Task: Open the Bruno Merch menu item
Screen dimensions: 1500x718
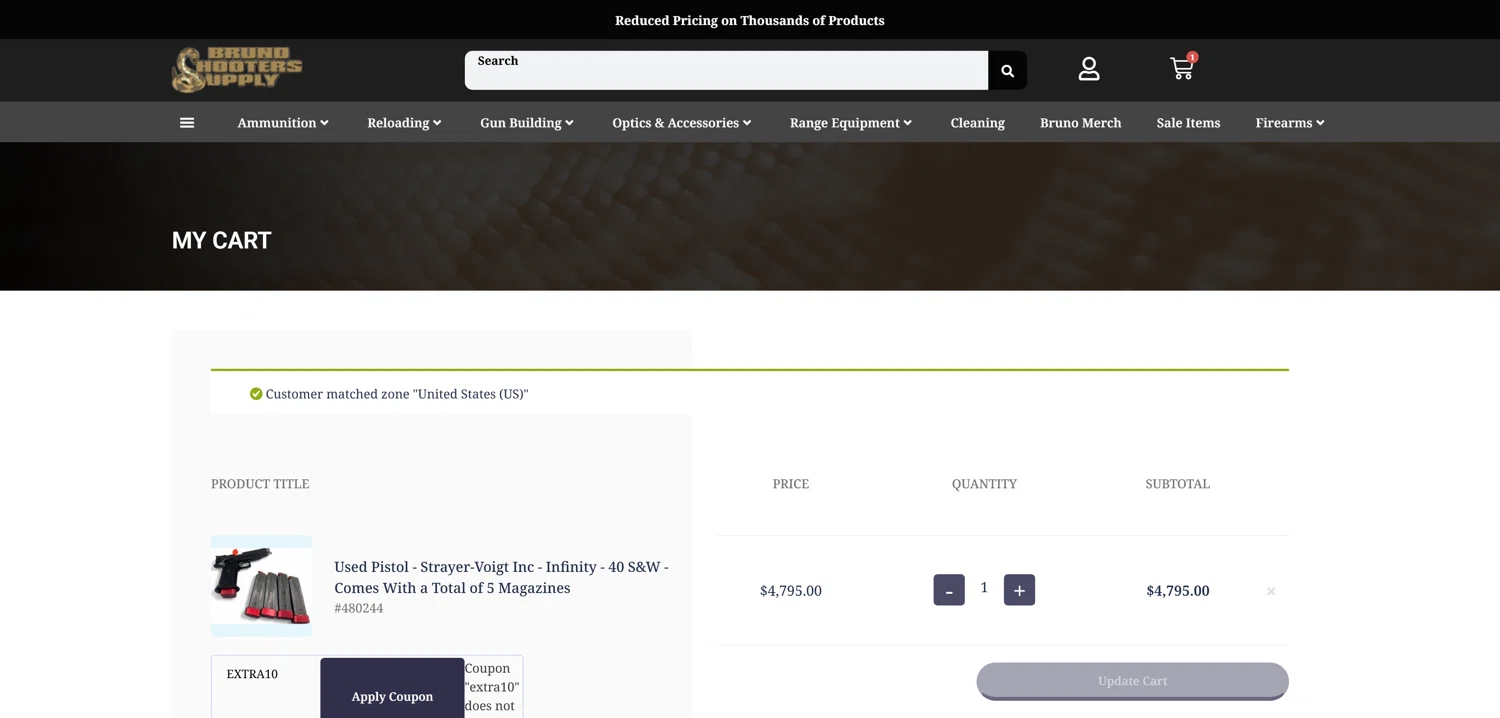Action: [x=1080, y=123]
